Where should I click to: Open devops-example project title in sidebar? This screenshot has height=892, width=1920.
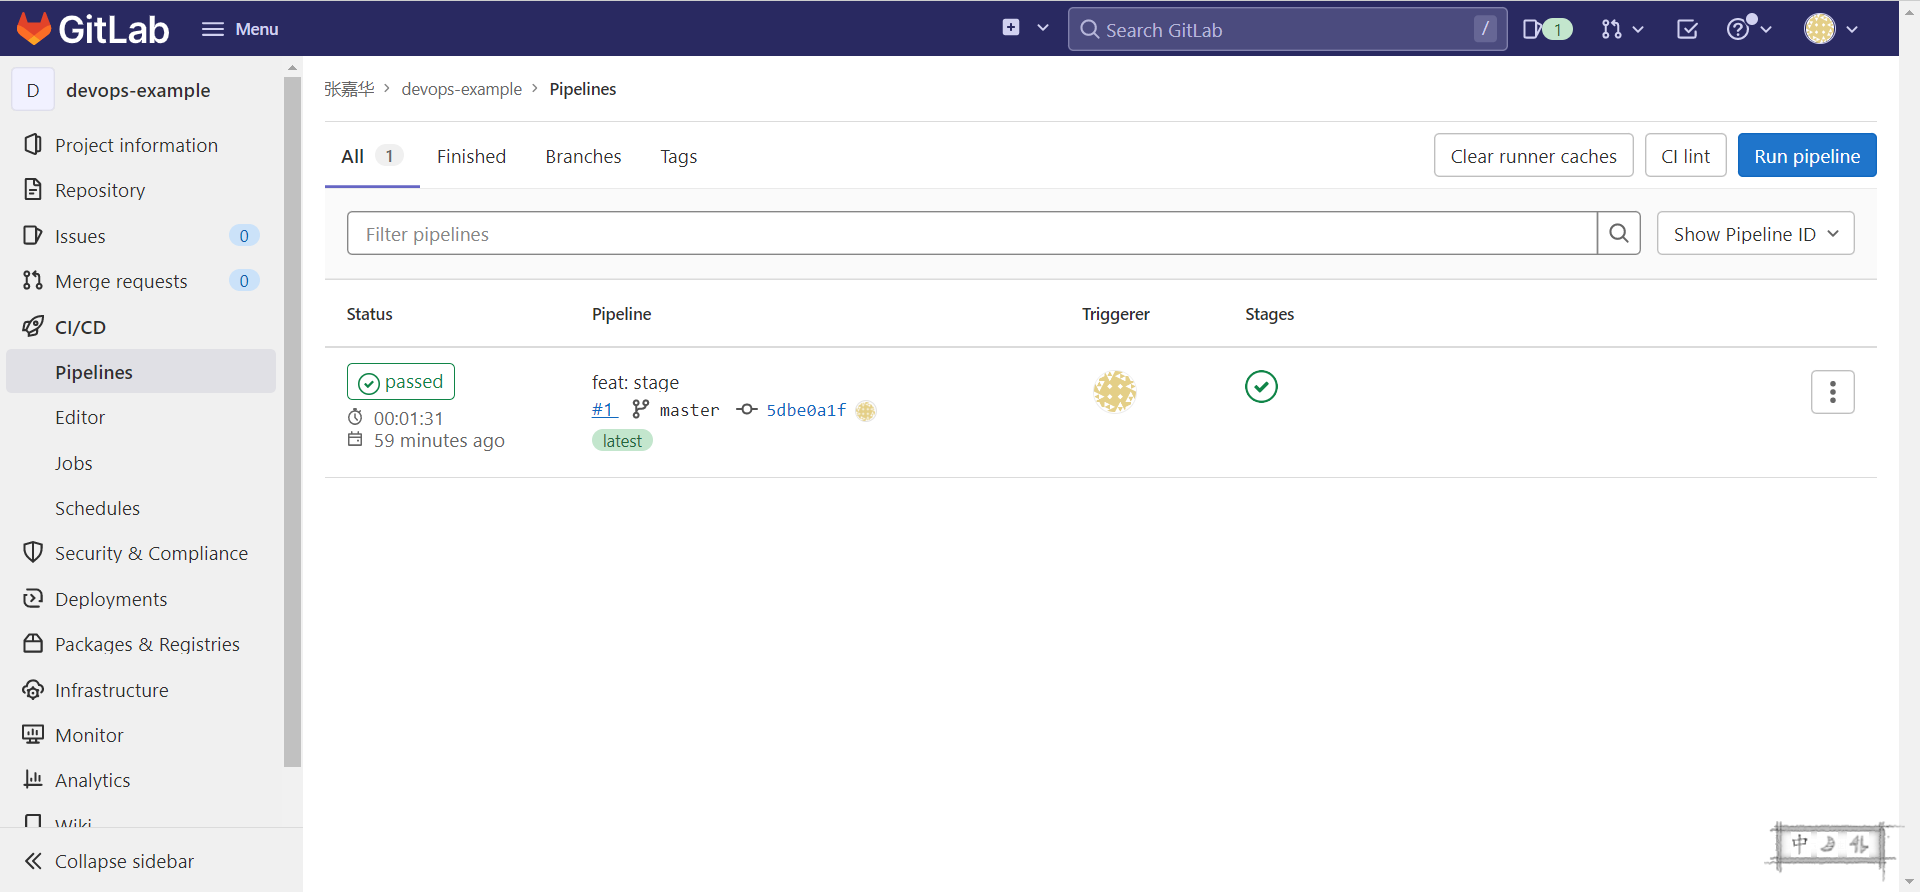138,90
